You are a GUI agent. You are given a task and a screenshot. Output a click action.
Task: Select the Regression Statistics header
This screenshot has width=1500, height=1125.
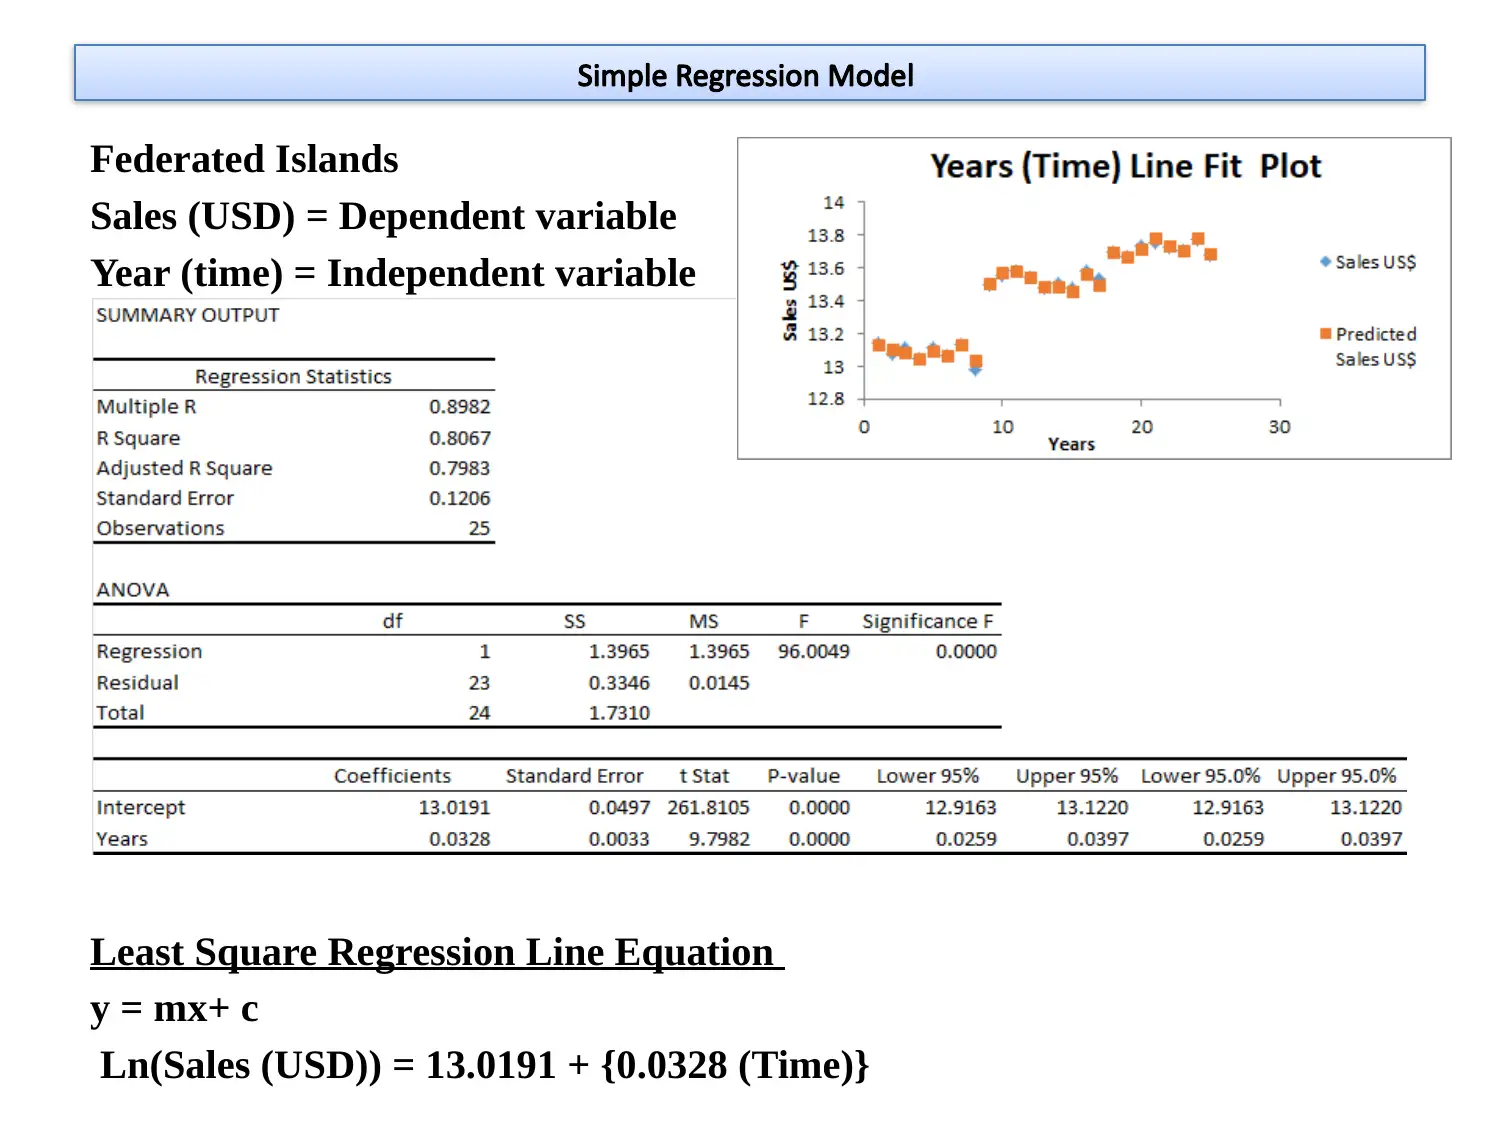click(x=293, y=377)
